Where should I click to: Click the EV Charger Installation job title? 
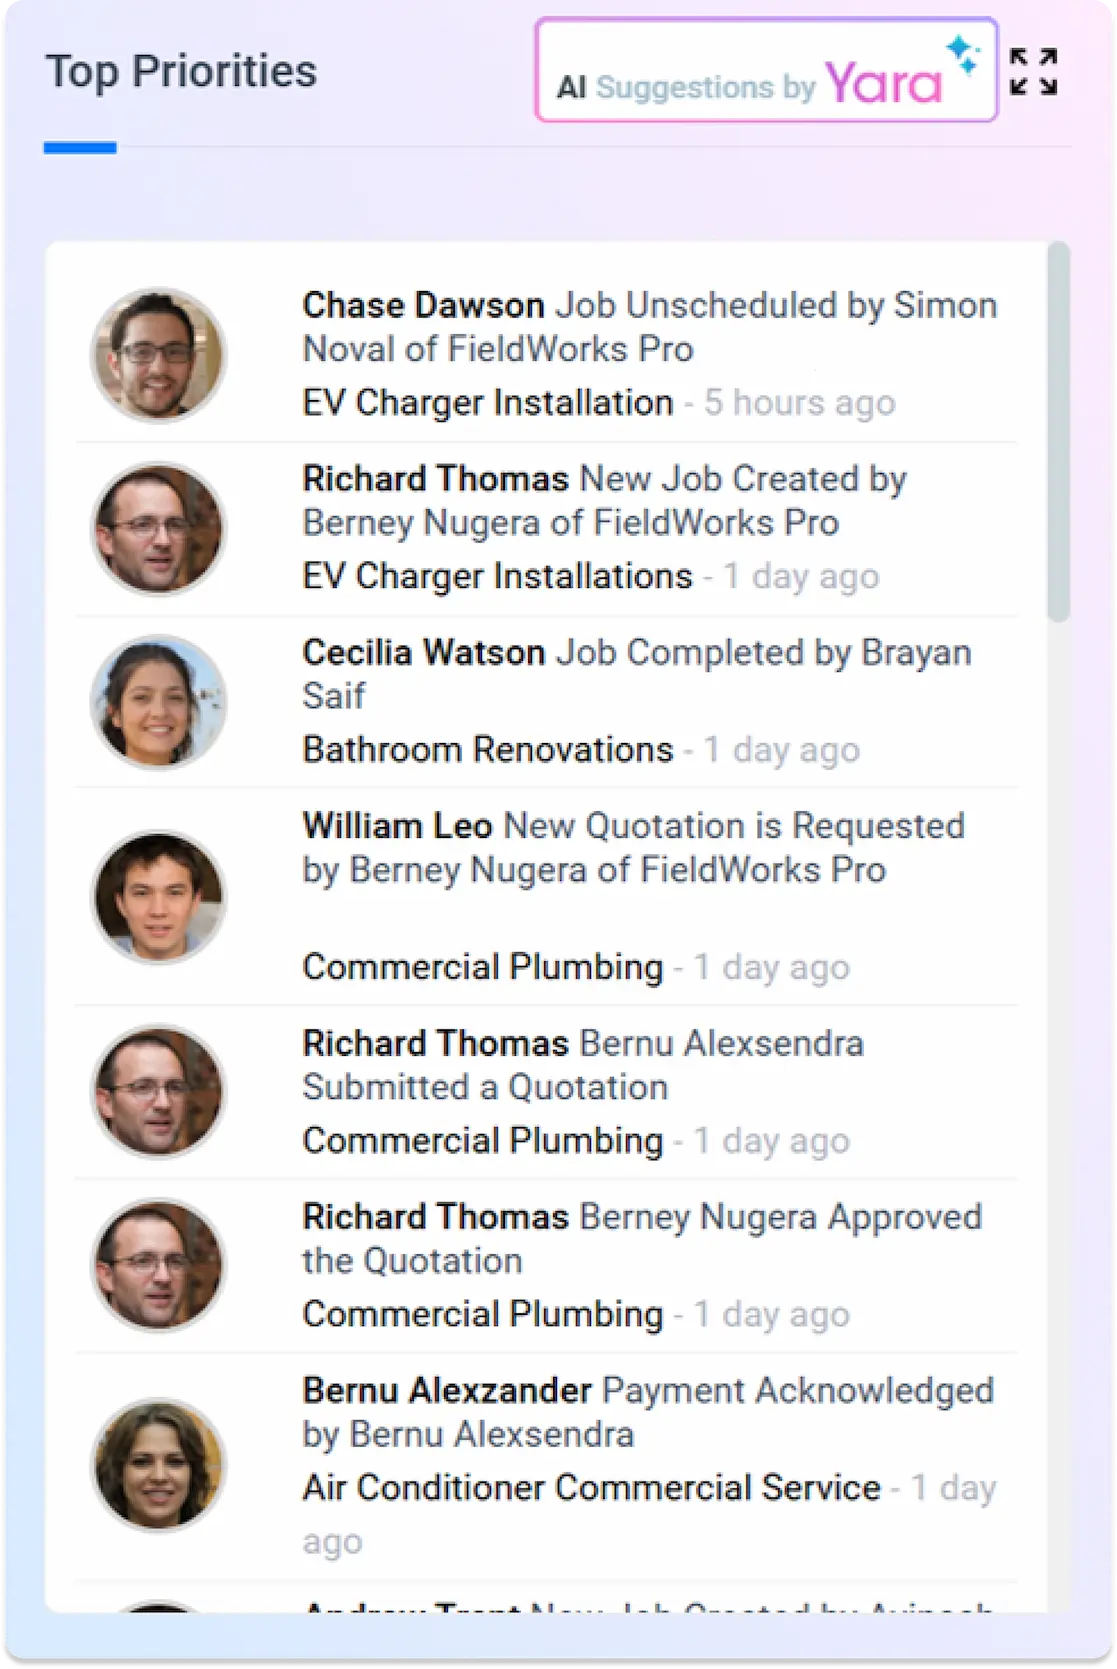pyautogui.click(x=488, y=402)
